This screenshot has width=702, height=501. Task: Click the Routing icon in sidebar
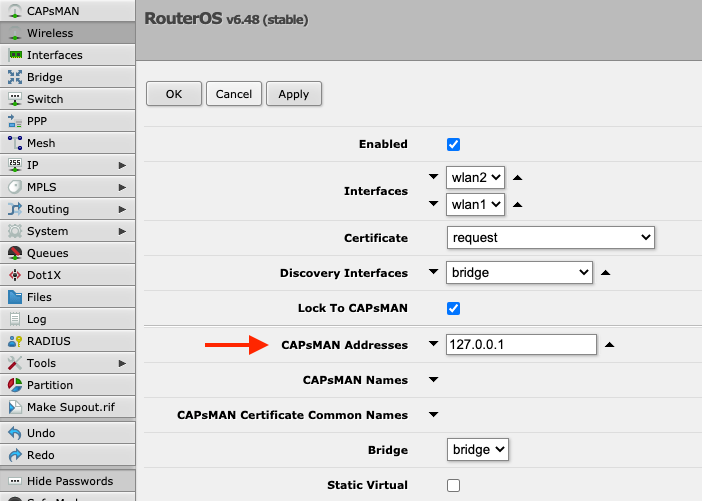click(15, 209)
